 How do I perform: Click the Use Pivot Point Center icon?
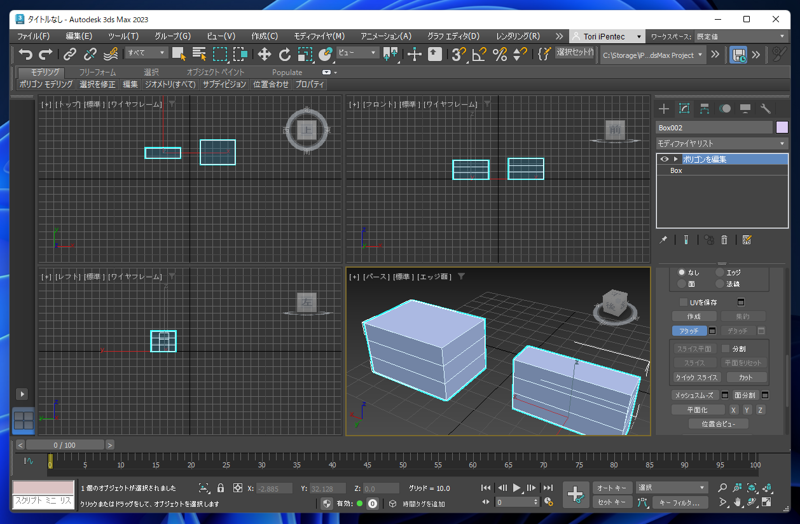(390, 54)
